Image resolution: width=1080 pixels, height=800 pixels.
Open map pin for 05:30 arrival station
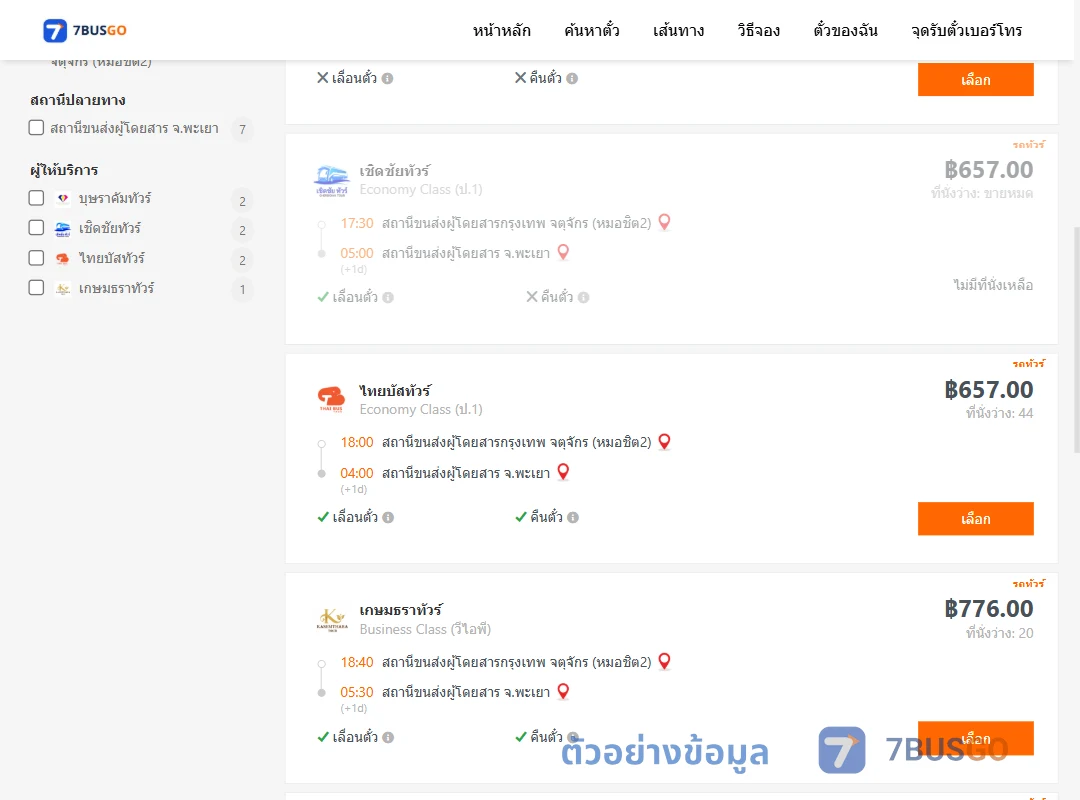(563, 691)
